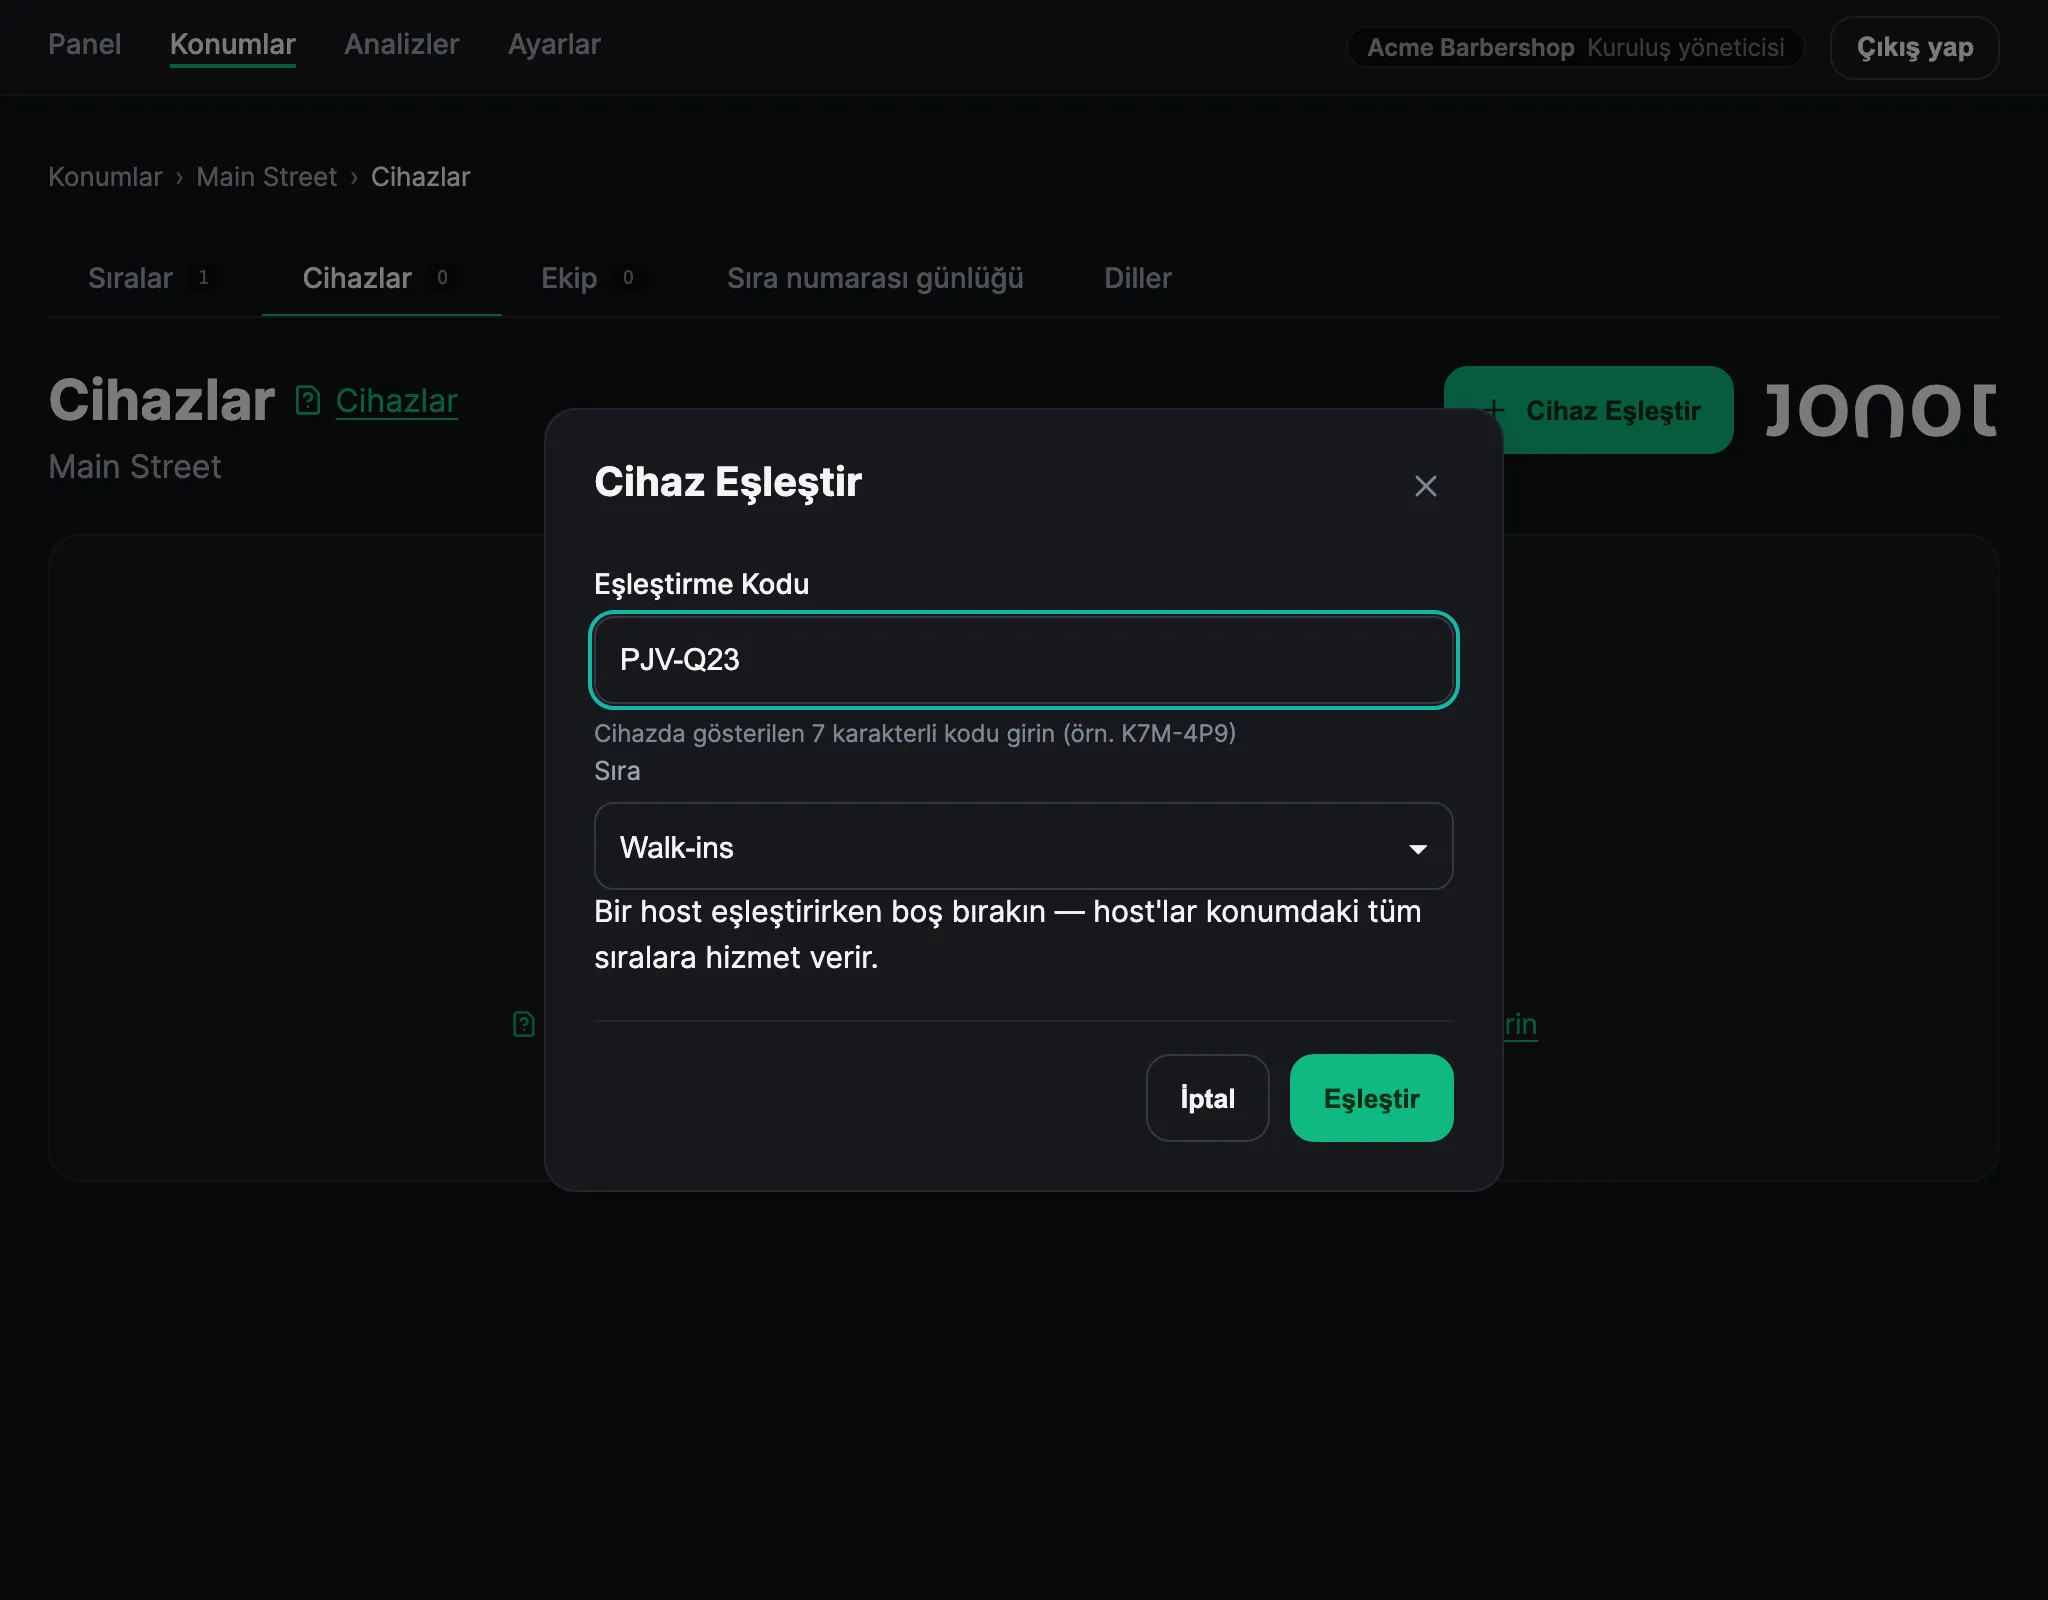
Task: Open Ayarlar in top navigation
Action: (x=554, y=45)
